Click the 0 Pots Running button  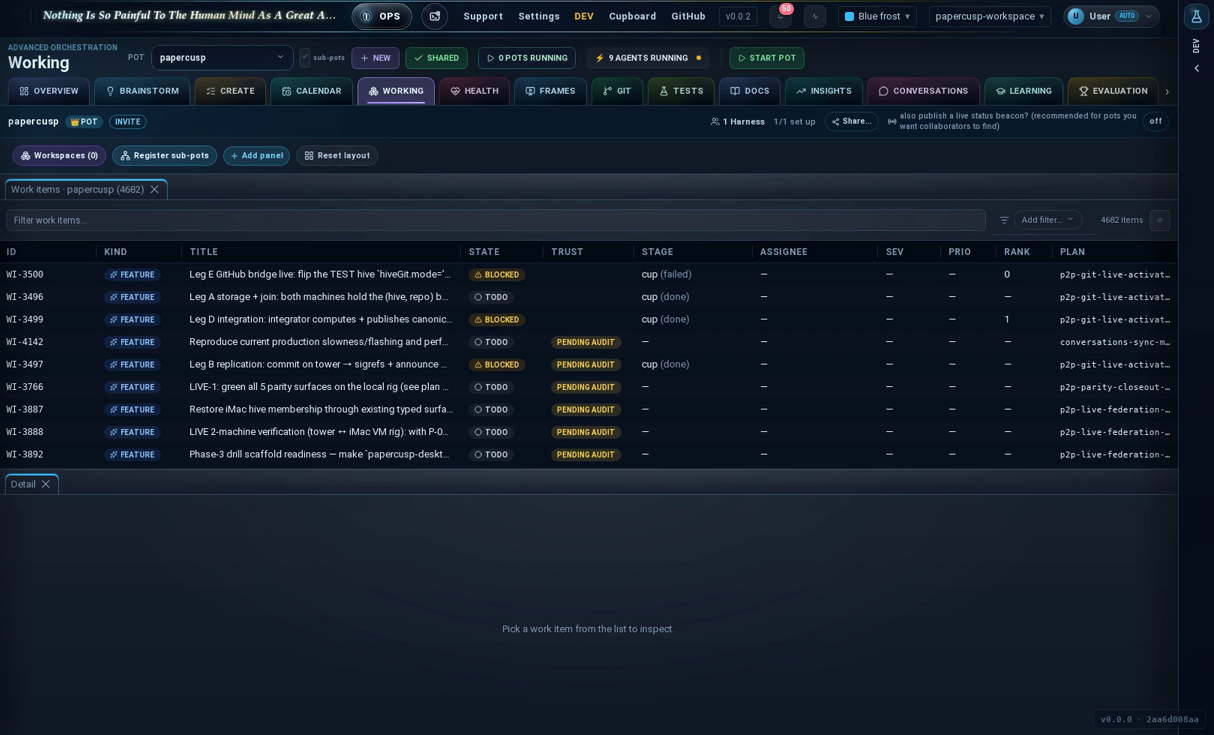point(526,58)
